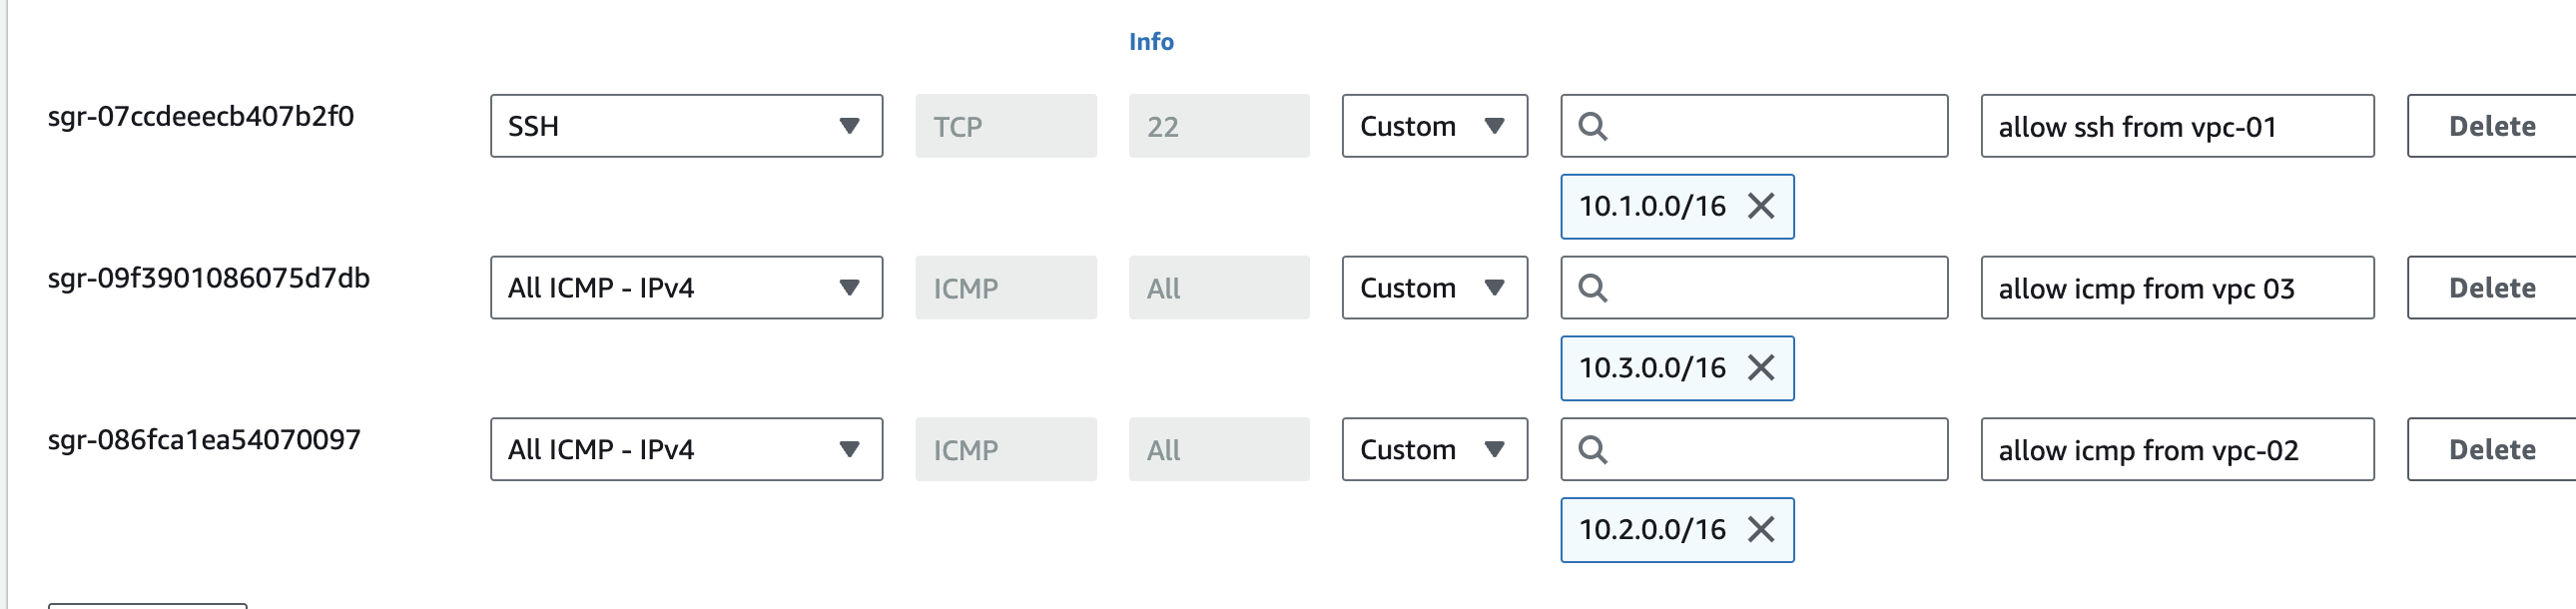This screenshot has width=2576, height=609.
Task: Delete the SSH rule from vpc-01
Action: pos(2491,126)
